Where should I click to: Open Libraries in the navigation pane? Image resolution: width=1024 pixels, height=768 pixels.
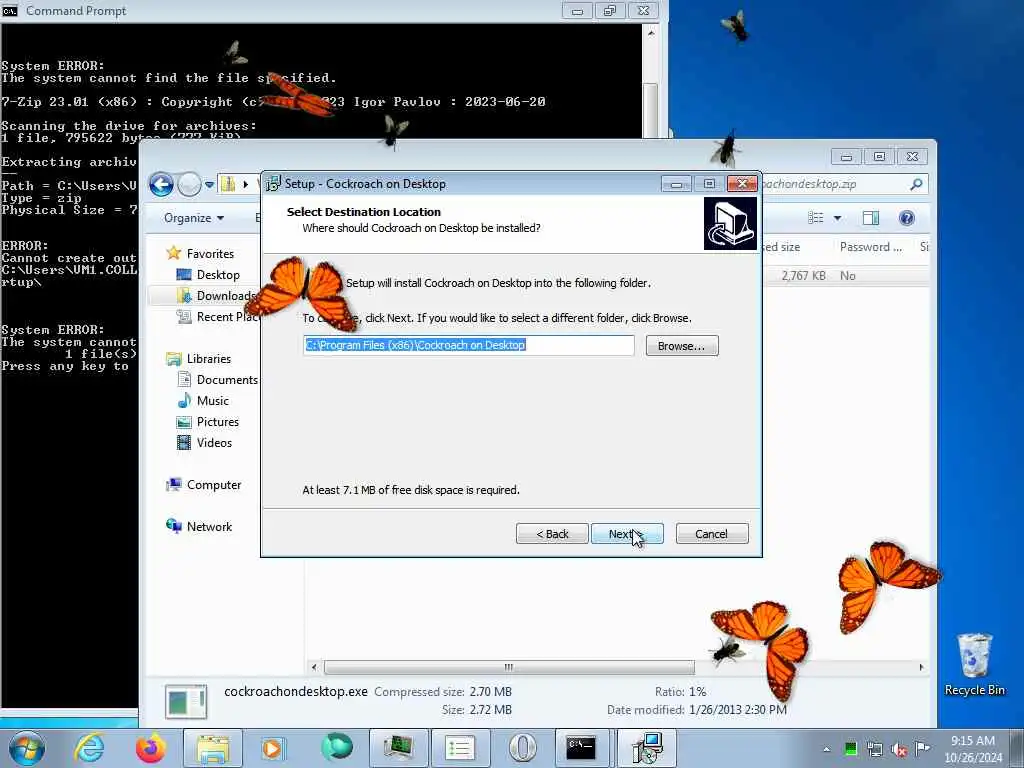(208, 359)
